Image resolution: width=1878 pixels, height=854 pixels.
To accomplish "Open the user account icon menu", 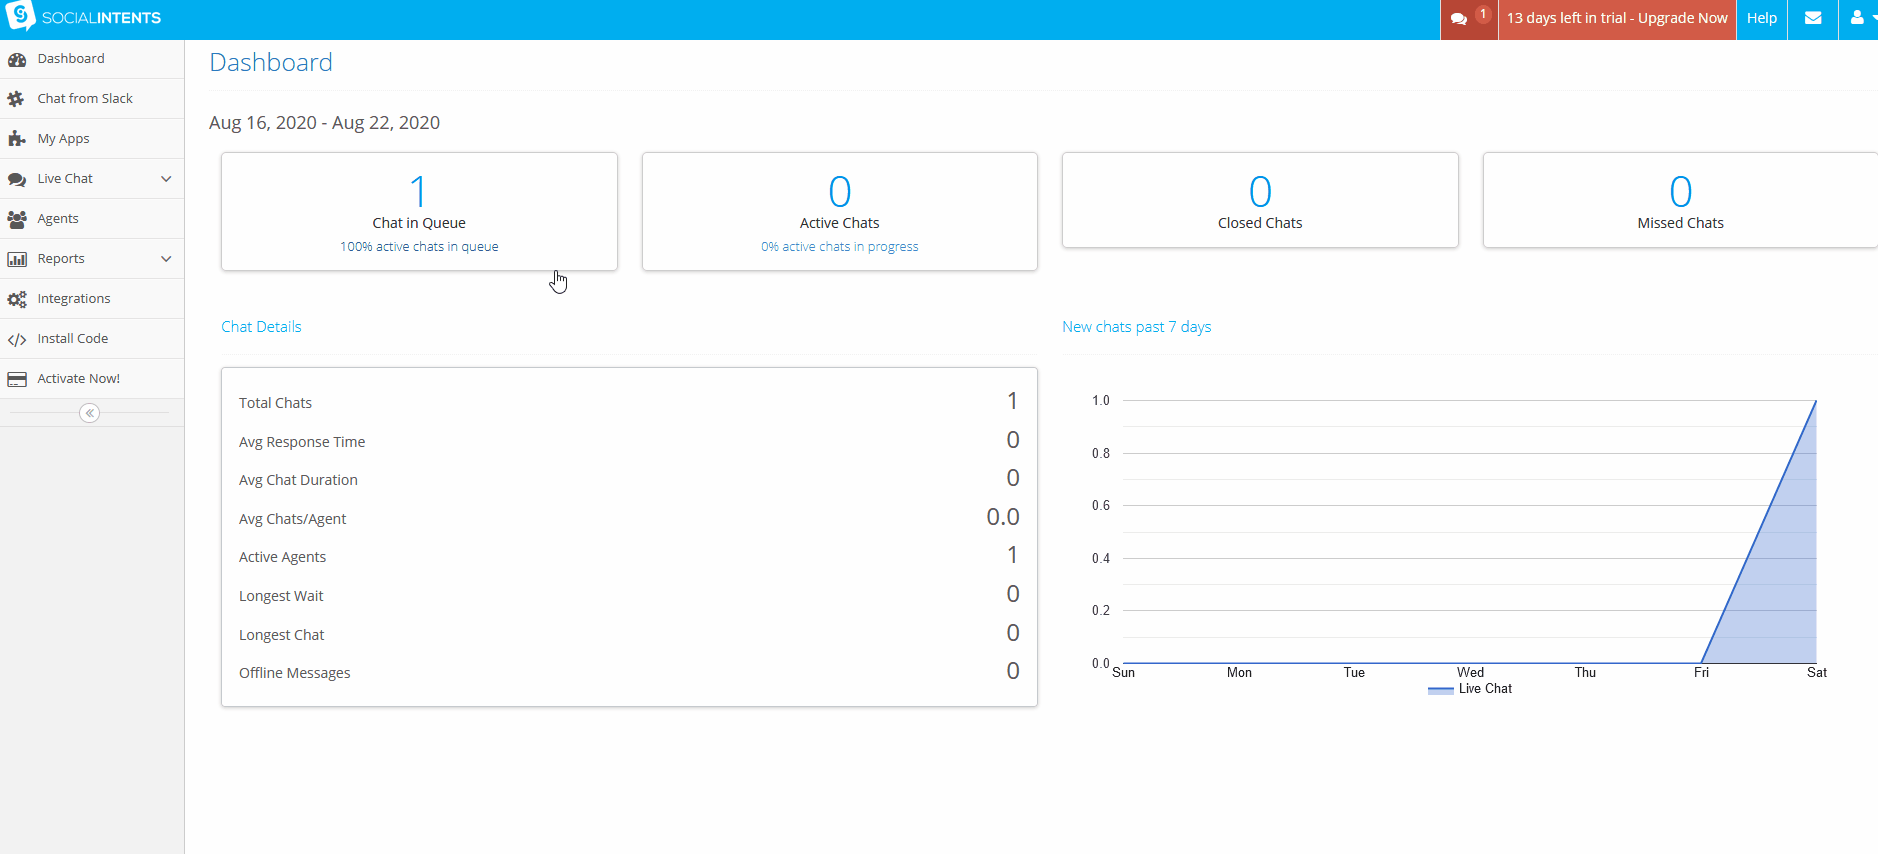I will pos(1857,18).
